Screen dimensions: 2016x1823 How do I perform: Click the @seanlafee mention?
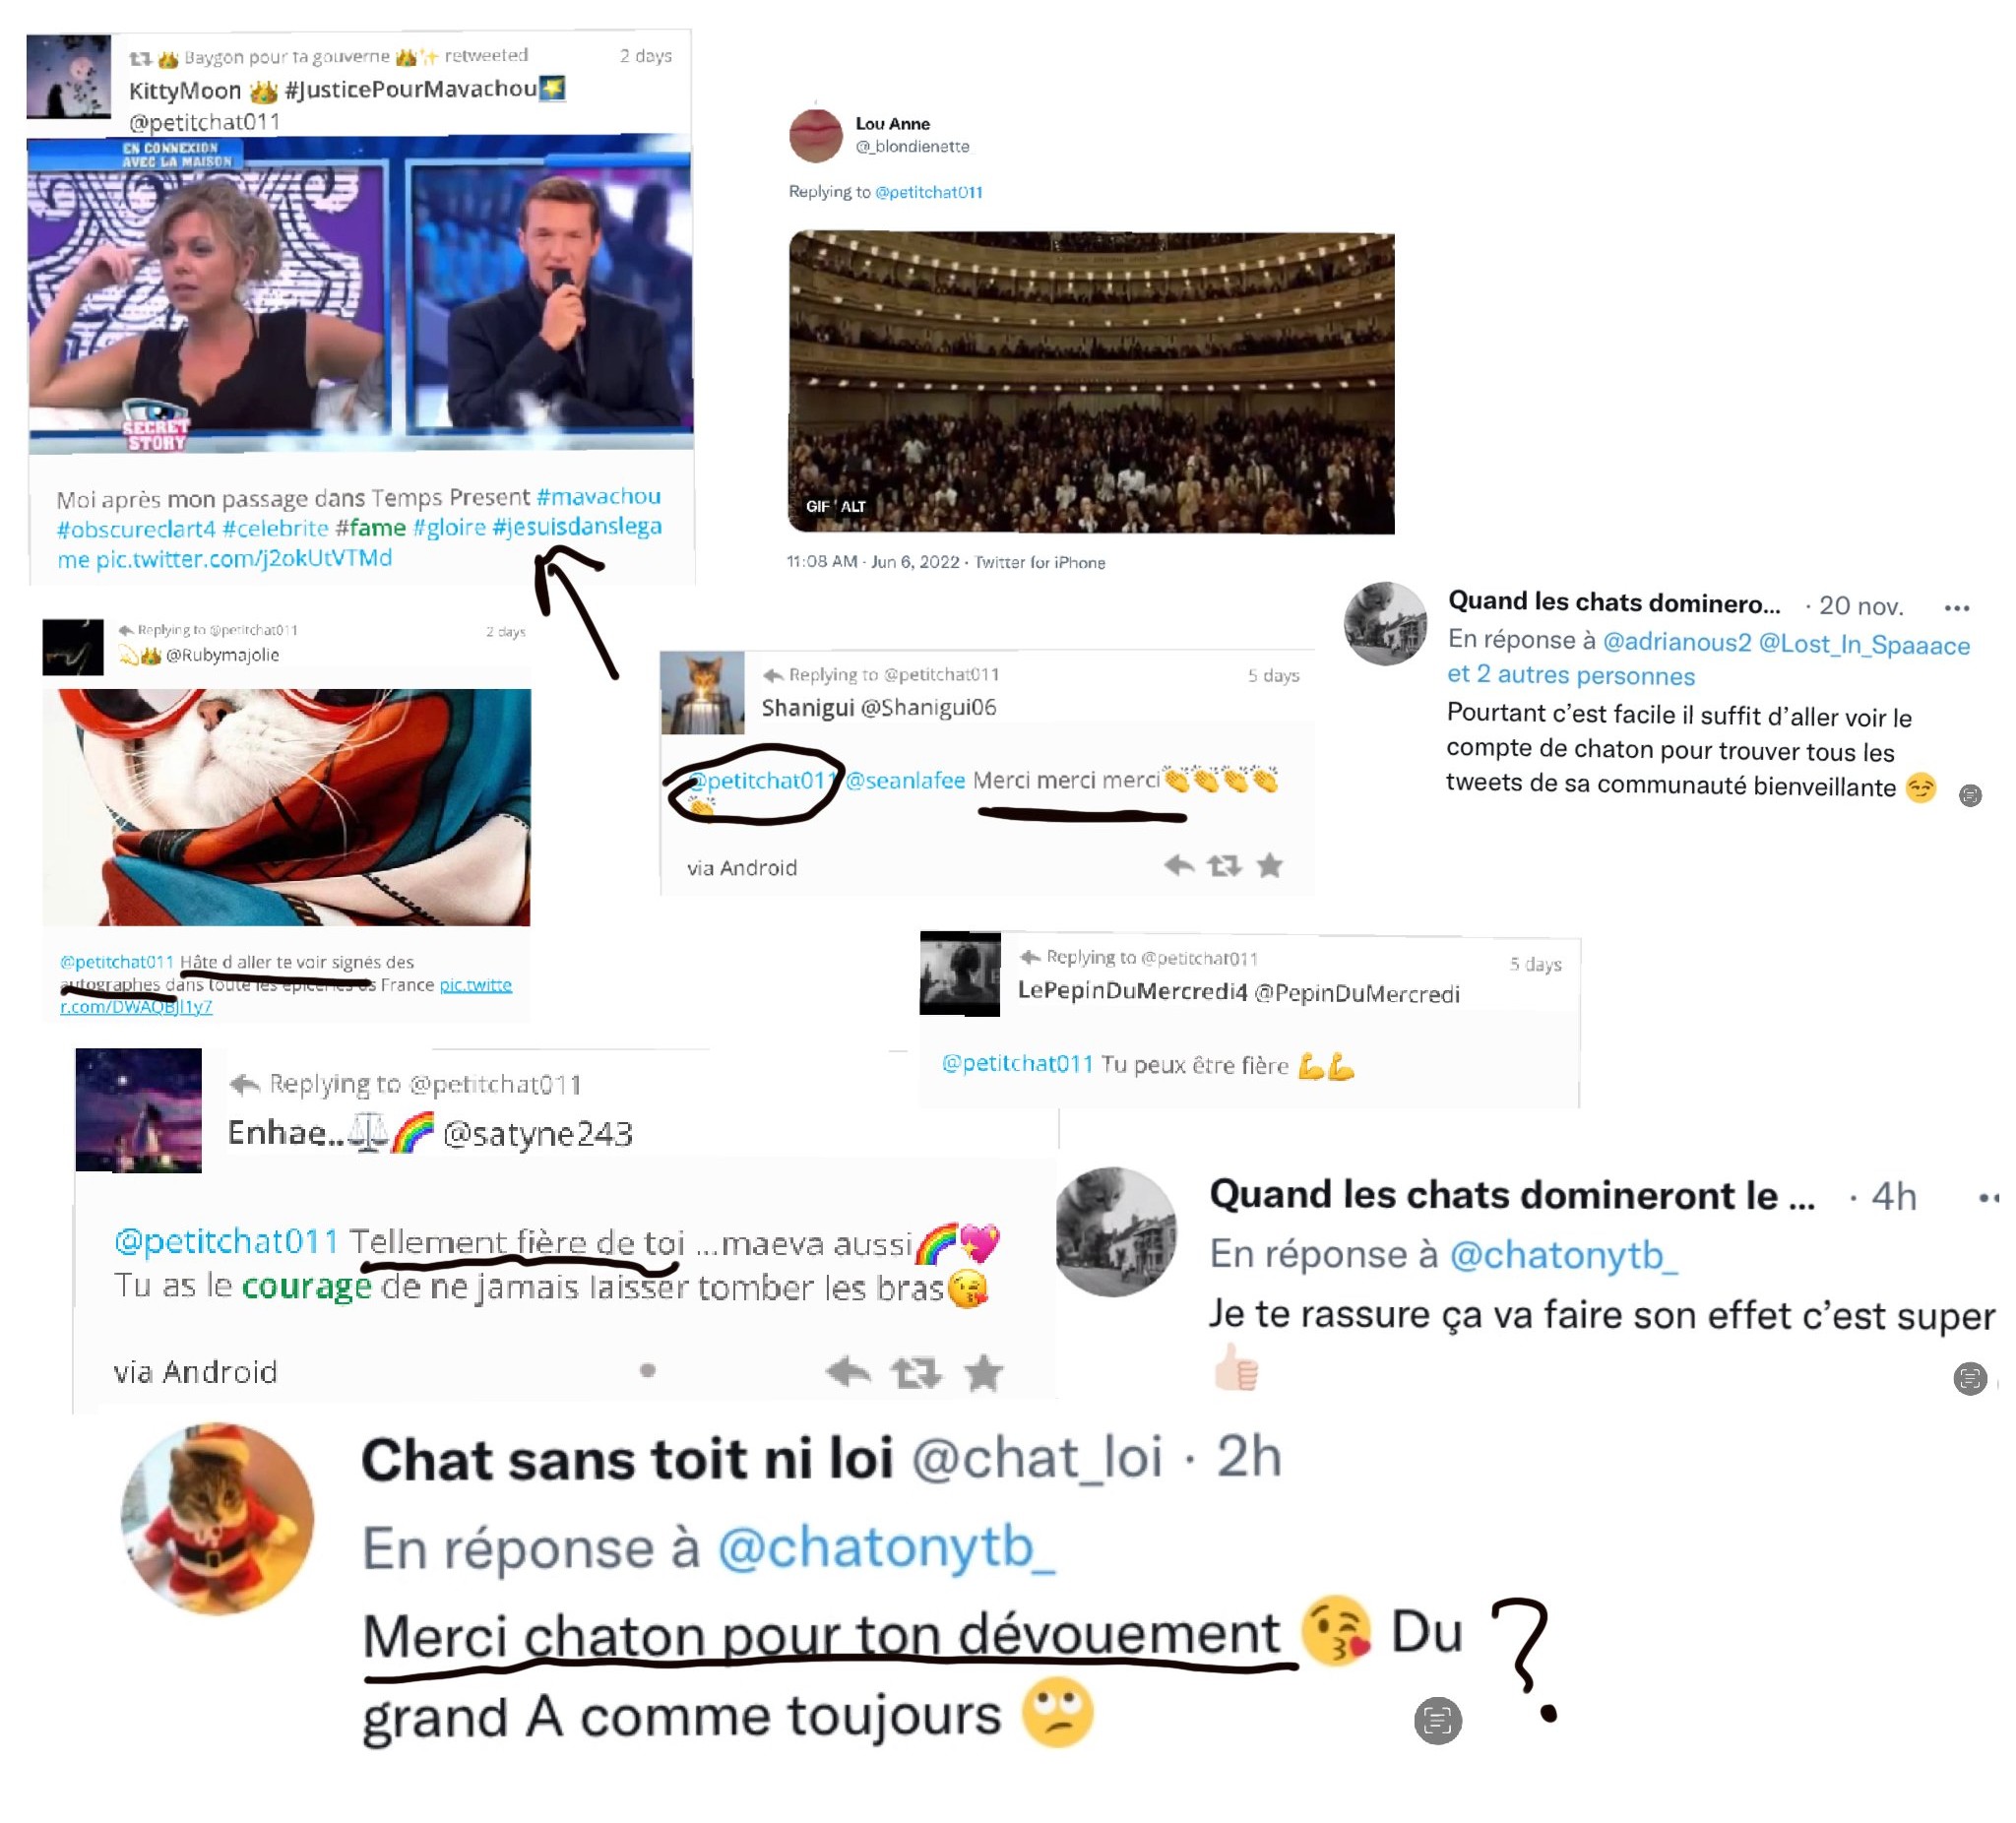click(906, 780)
